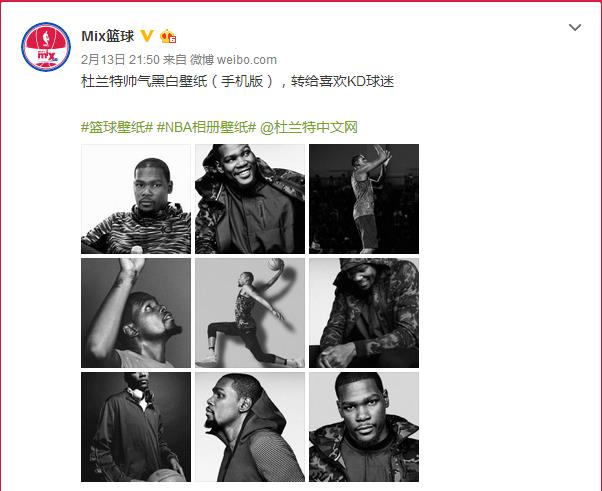Viewport: 602px width, 491px height.
Task: Click the post text about 杜兰特 wallpapers
Action: pos(238,81)
